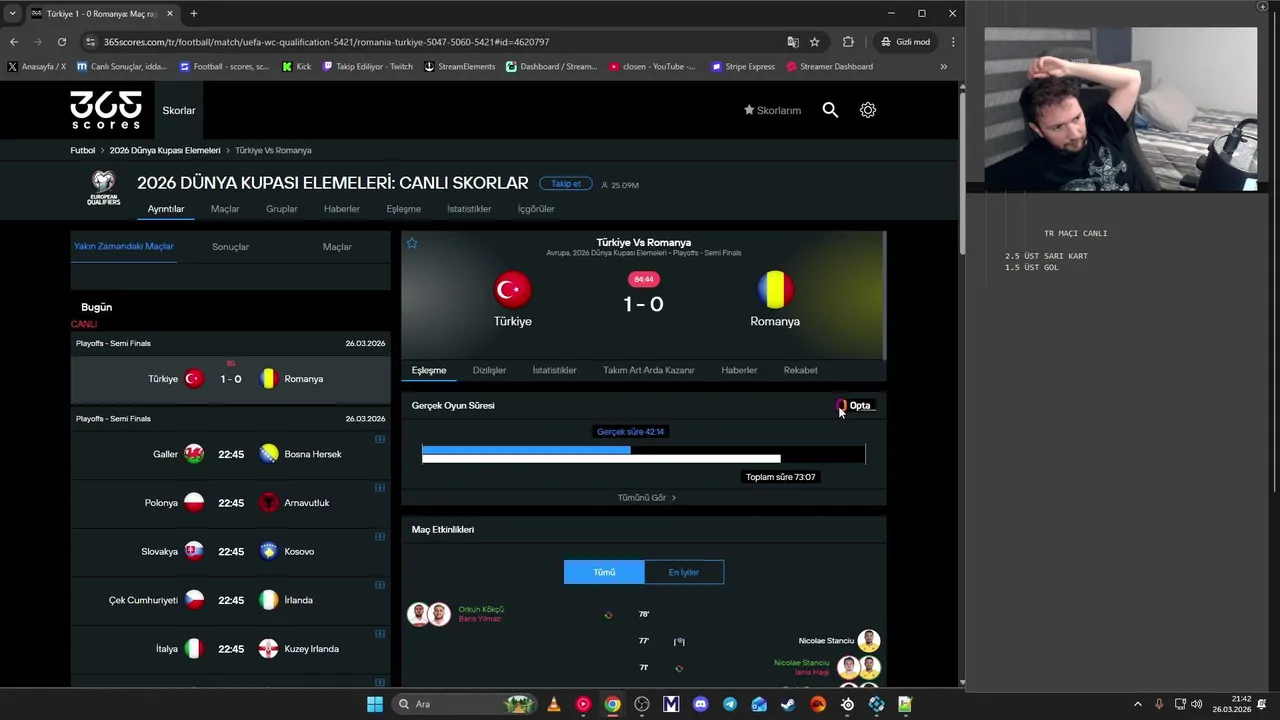Go back with the browser back arrow
The width and height of the screenshot is (1280, 720).
pos(14,42)
